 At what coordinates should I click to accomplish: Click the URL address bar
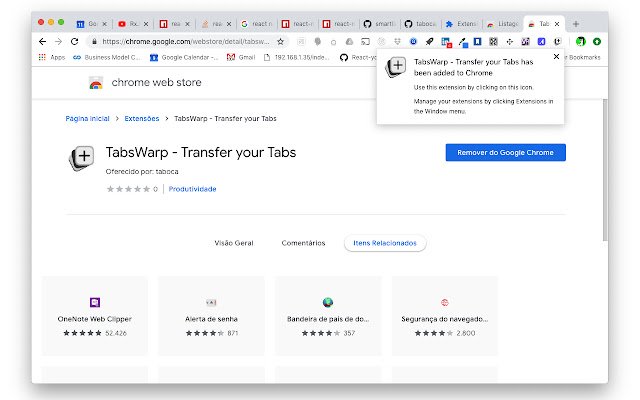click(x=186, y=41)
